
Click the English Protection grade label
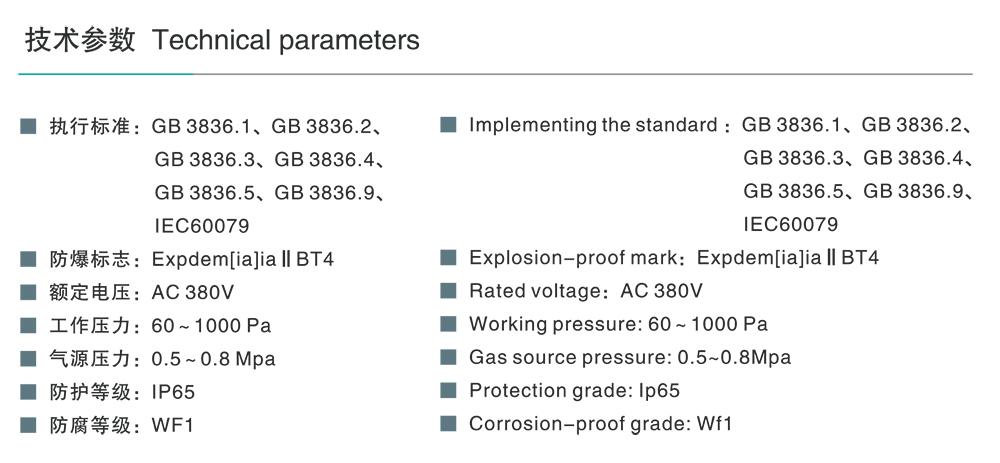[x=545, y=390]
